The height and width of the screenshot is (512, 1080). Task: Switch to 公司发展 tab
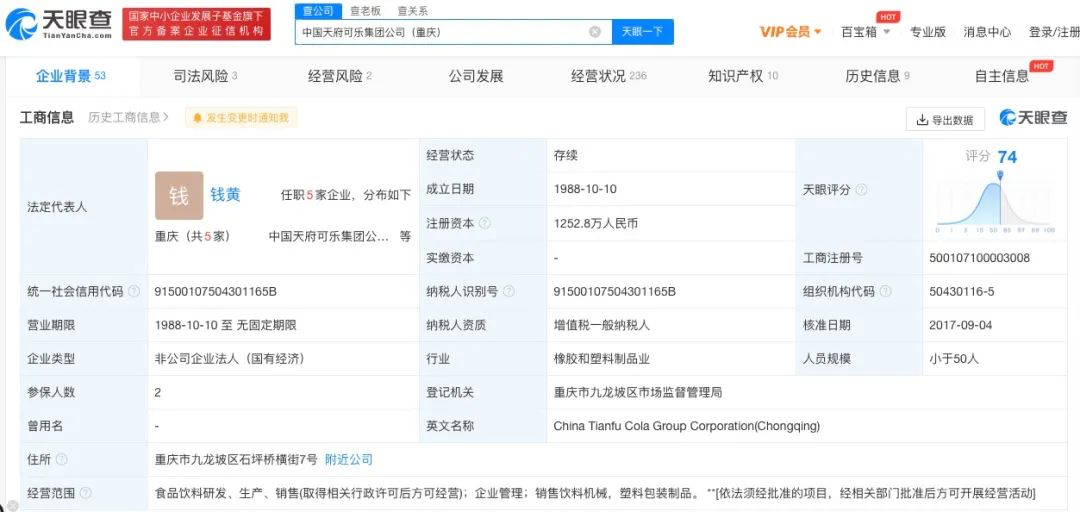[x=476, y=76]
